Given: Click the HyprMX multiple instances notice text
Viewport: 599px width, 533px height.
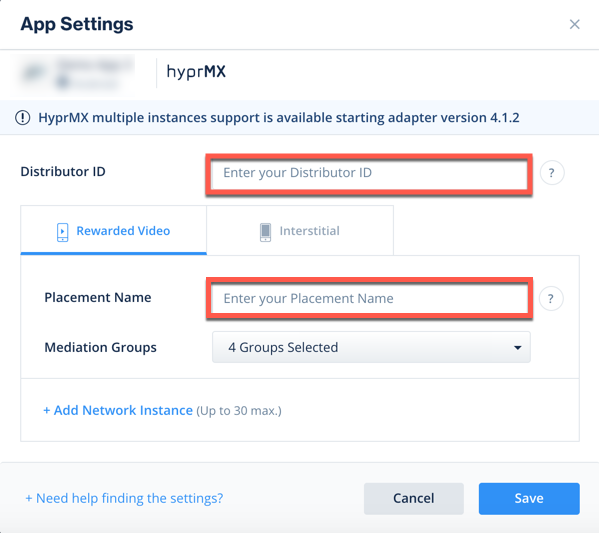Looking at the screenshot, I should [279, 118].
